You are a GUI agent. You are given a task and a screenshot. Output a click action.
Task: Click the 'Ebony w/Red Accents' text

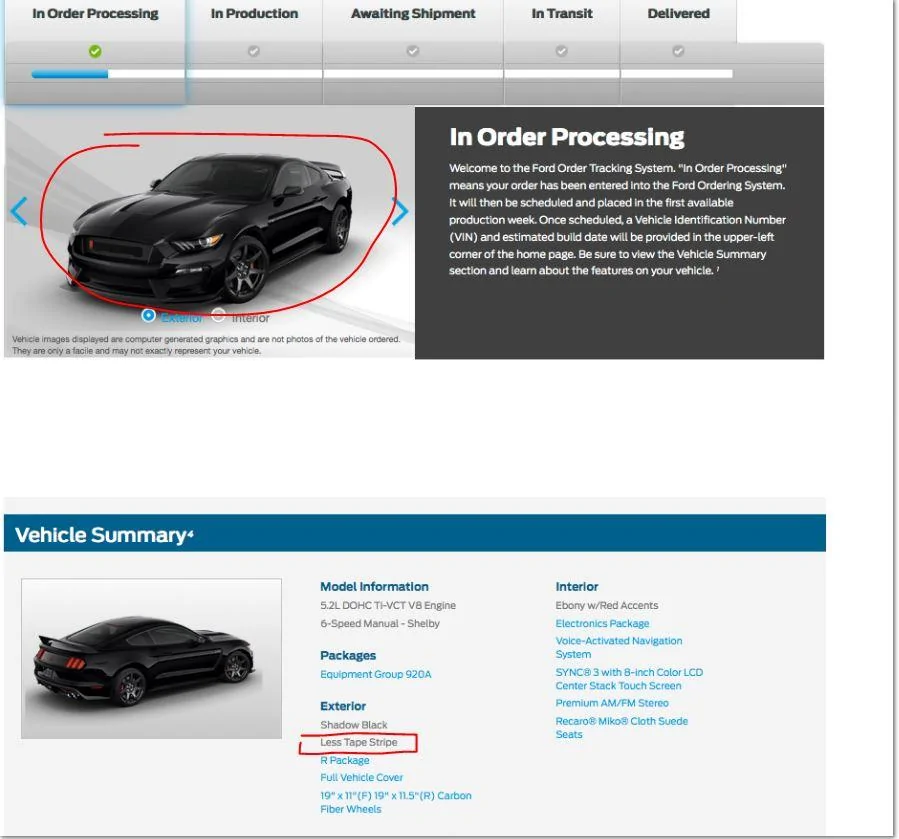(x=607, y=606)
